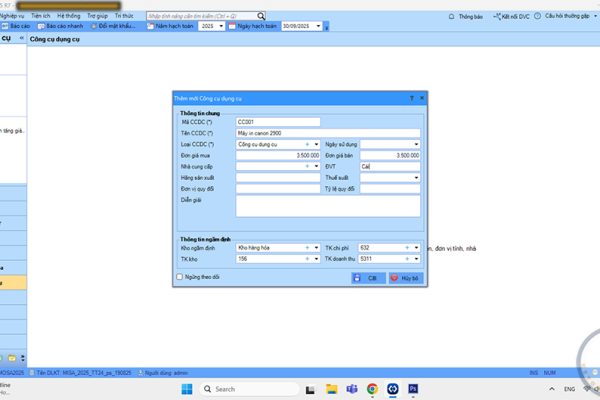Click the plus icon to add a Nhà cung cấp
Viewport: 600px width, 400px height.
point(307,167)
